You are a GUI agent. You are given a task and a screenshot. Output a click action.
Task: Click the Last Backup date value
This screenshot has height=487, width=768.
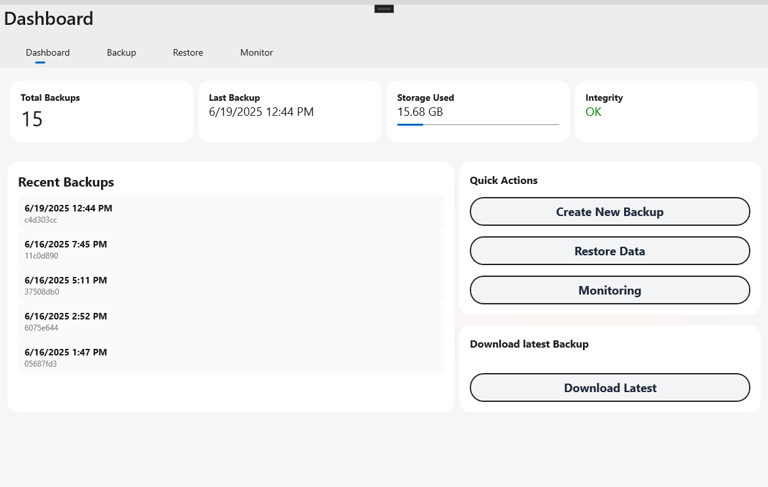click(261, 112)
